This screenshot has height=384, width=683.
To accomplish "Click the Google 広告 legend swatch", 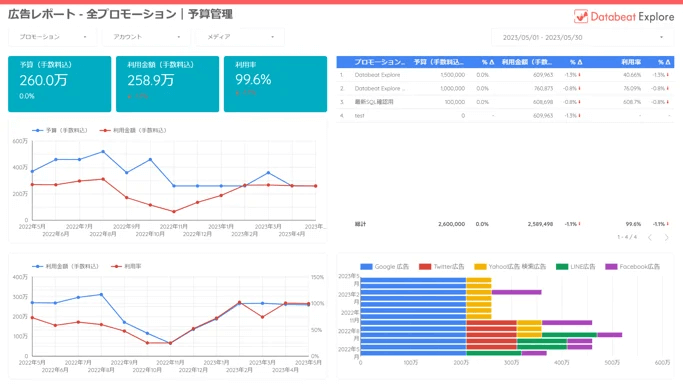I will [x=366, y=266].
